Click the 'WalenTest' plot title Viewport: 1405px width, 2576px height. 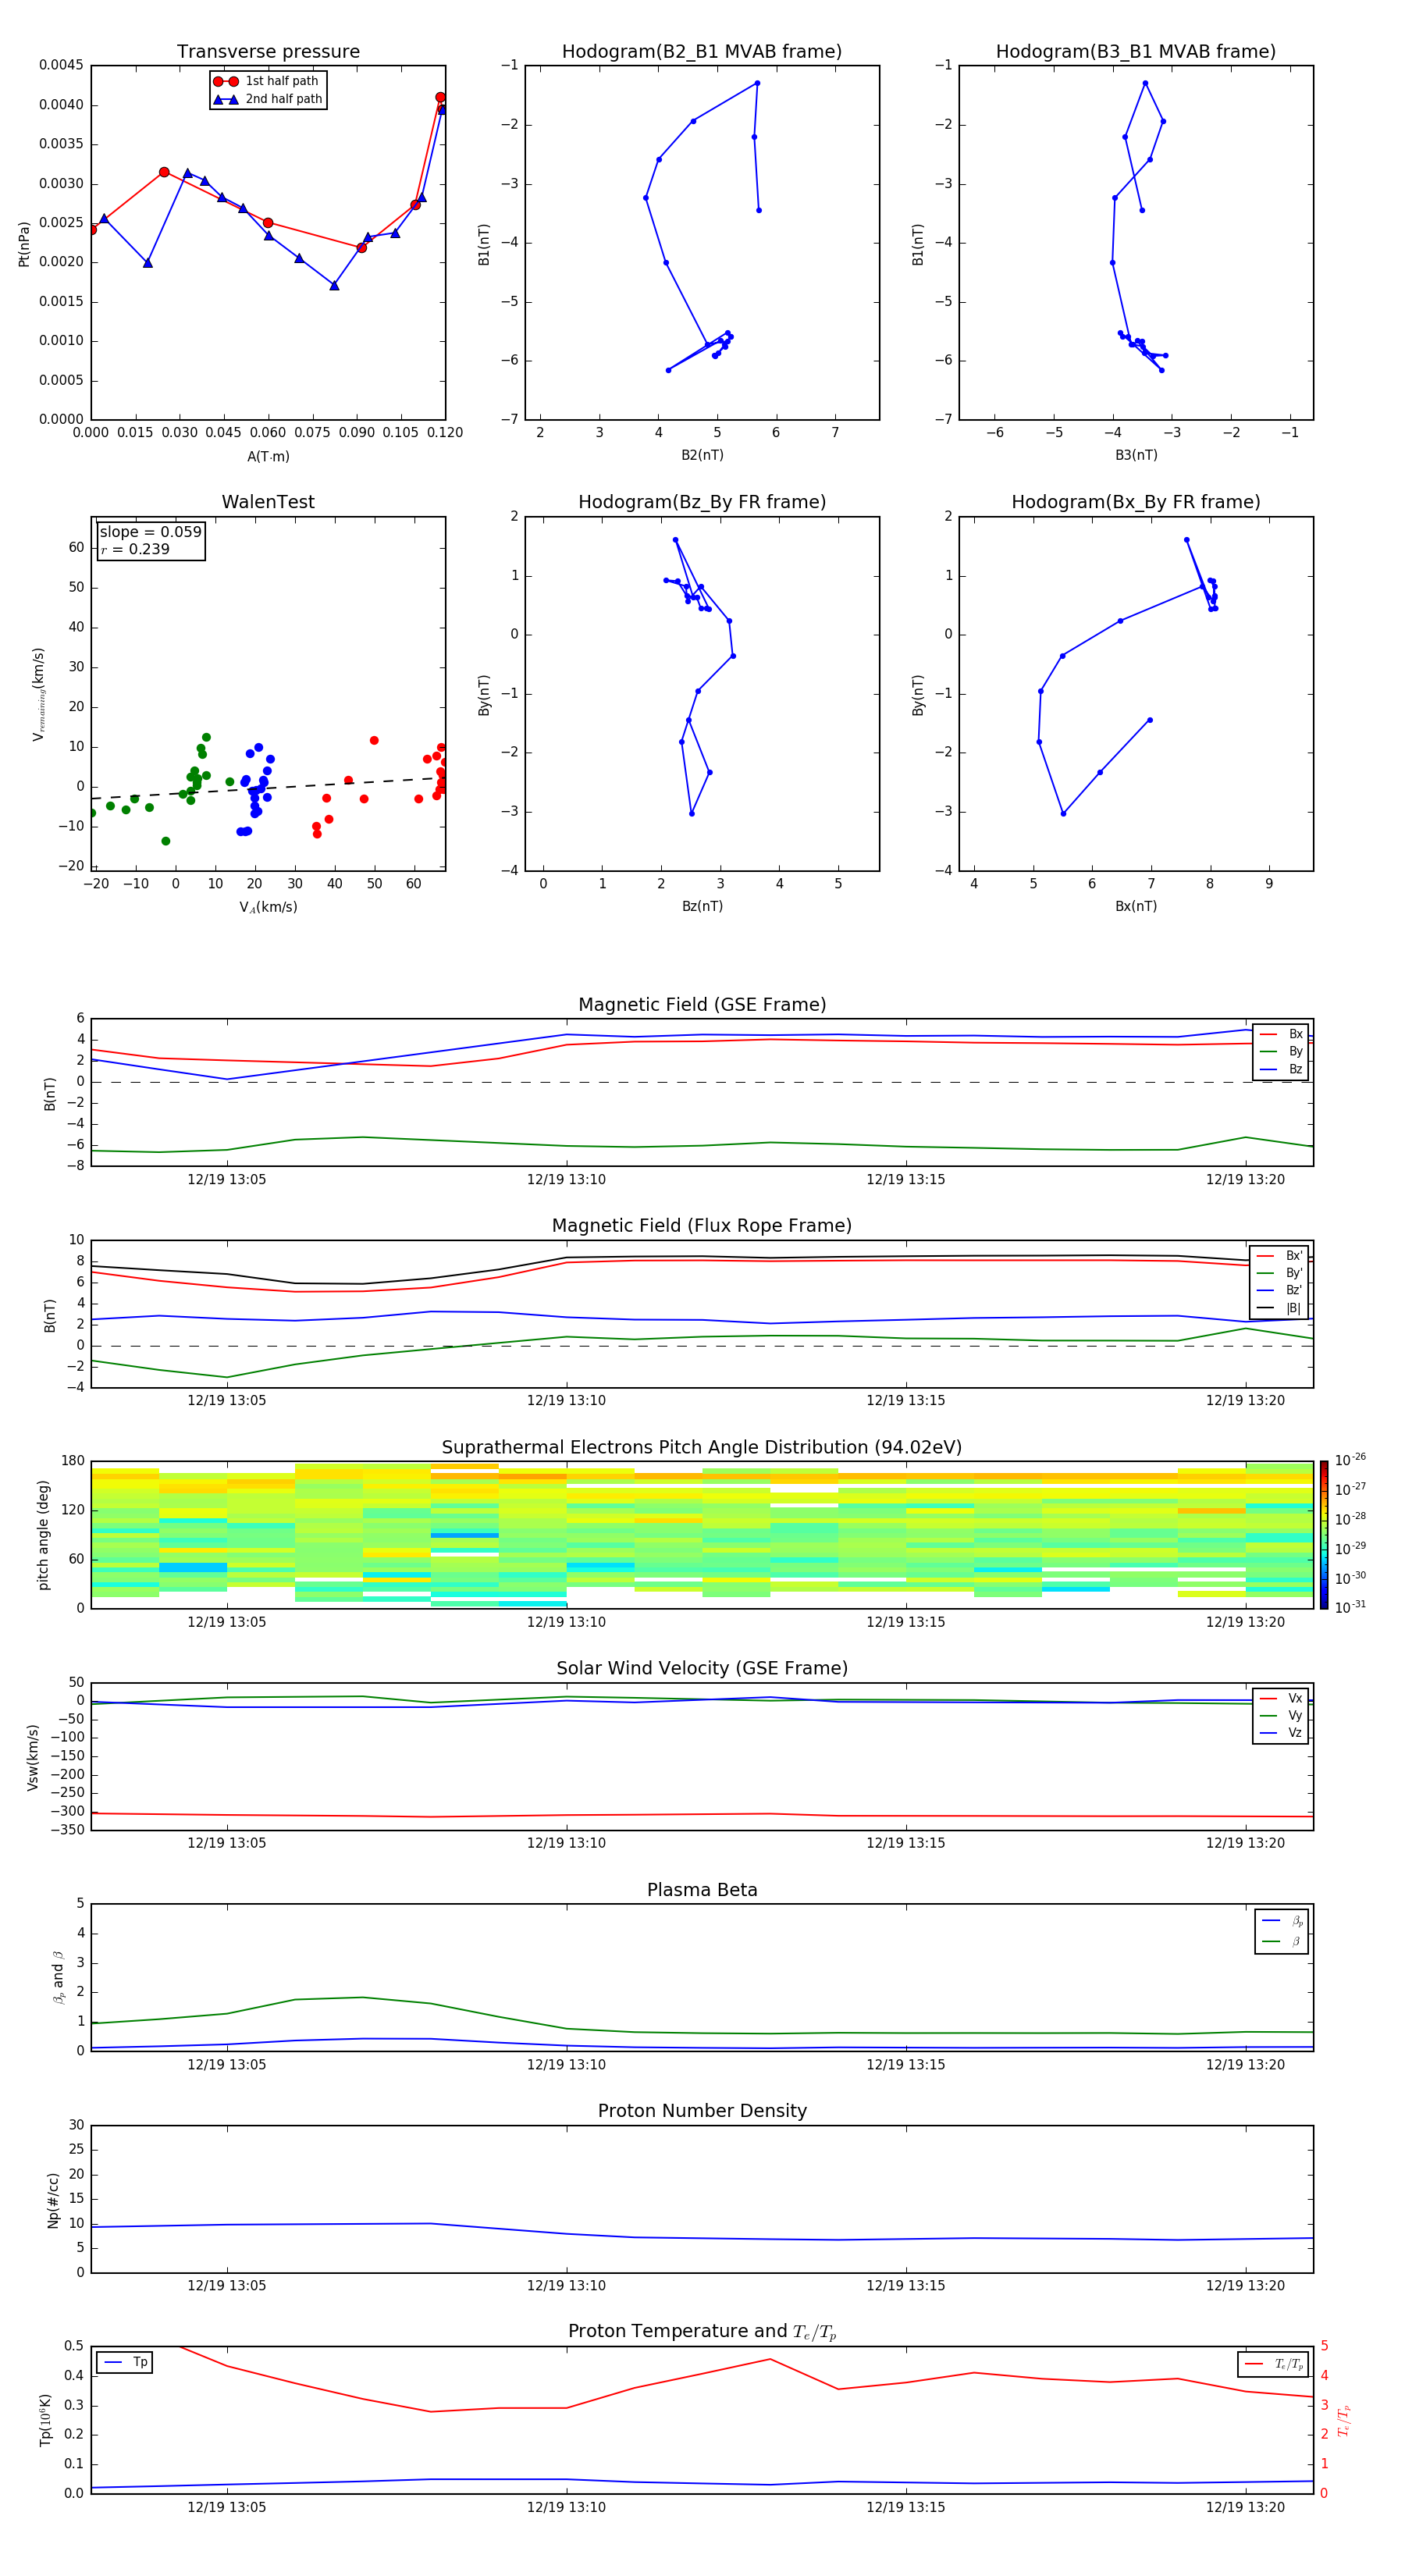[x=268, y=502]
